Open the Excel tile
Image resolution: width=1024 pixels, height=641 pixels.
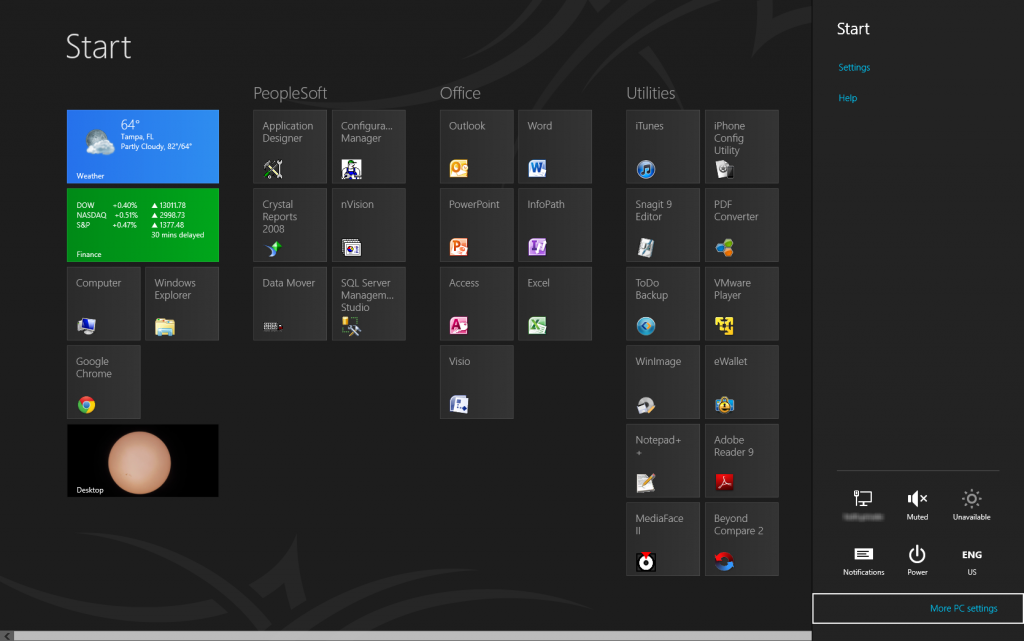click(x=555, y=303)
